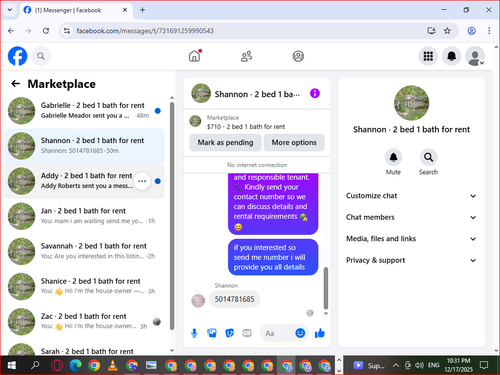Open Savannah conversation

tap(84, 251)
